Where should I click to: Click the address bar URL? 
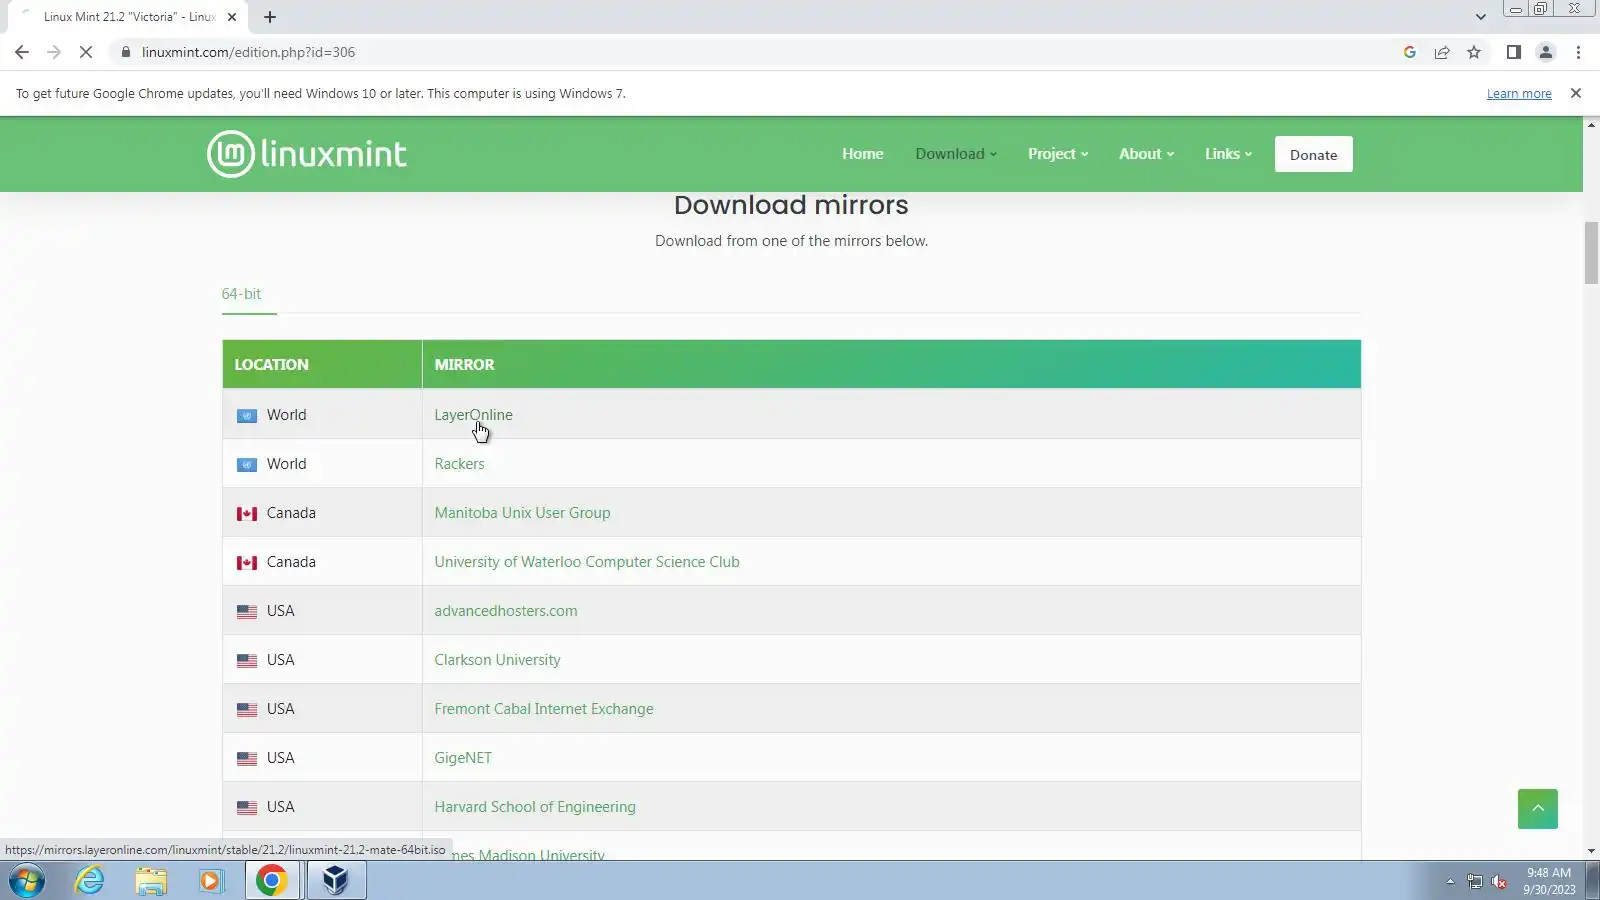pyautogui.click(x=248, y=52)
